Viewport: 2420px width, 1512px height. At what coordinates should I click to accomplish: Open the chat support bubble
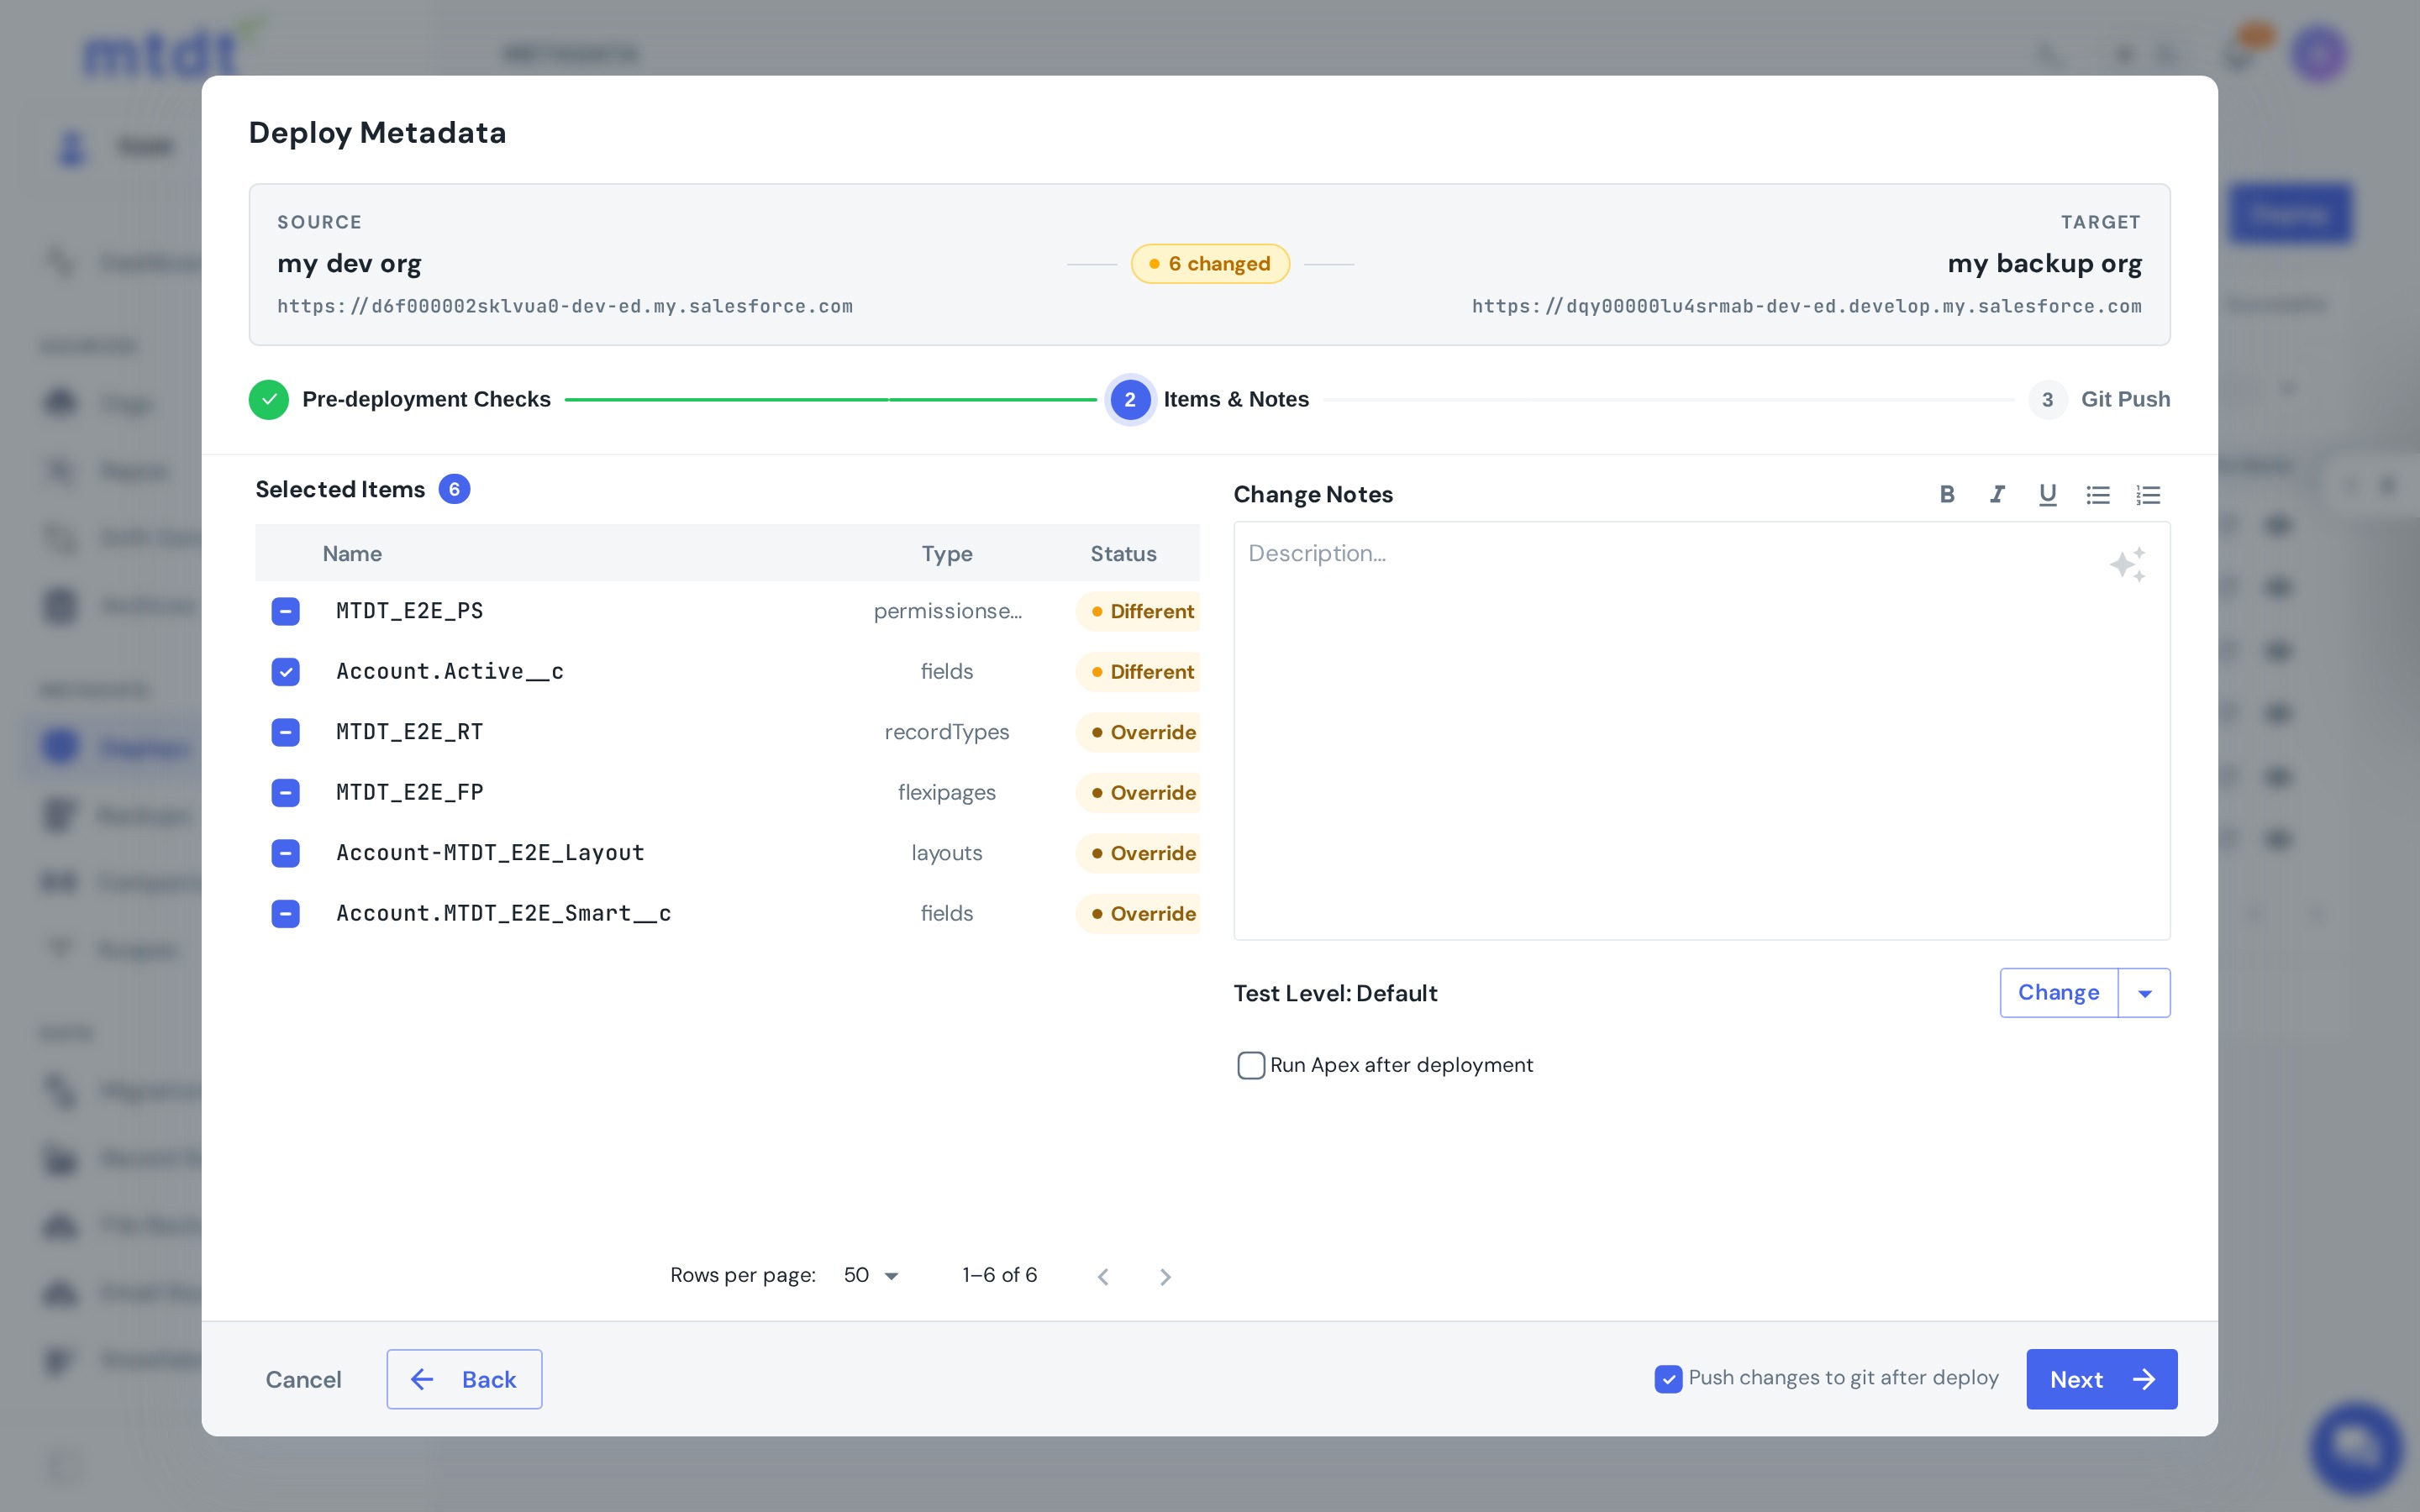pyautogui.click(x=2356, y=1447)
